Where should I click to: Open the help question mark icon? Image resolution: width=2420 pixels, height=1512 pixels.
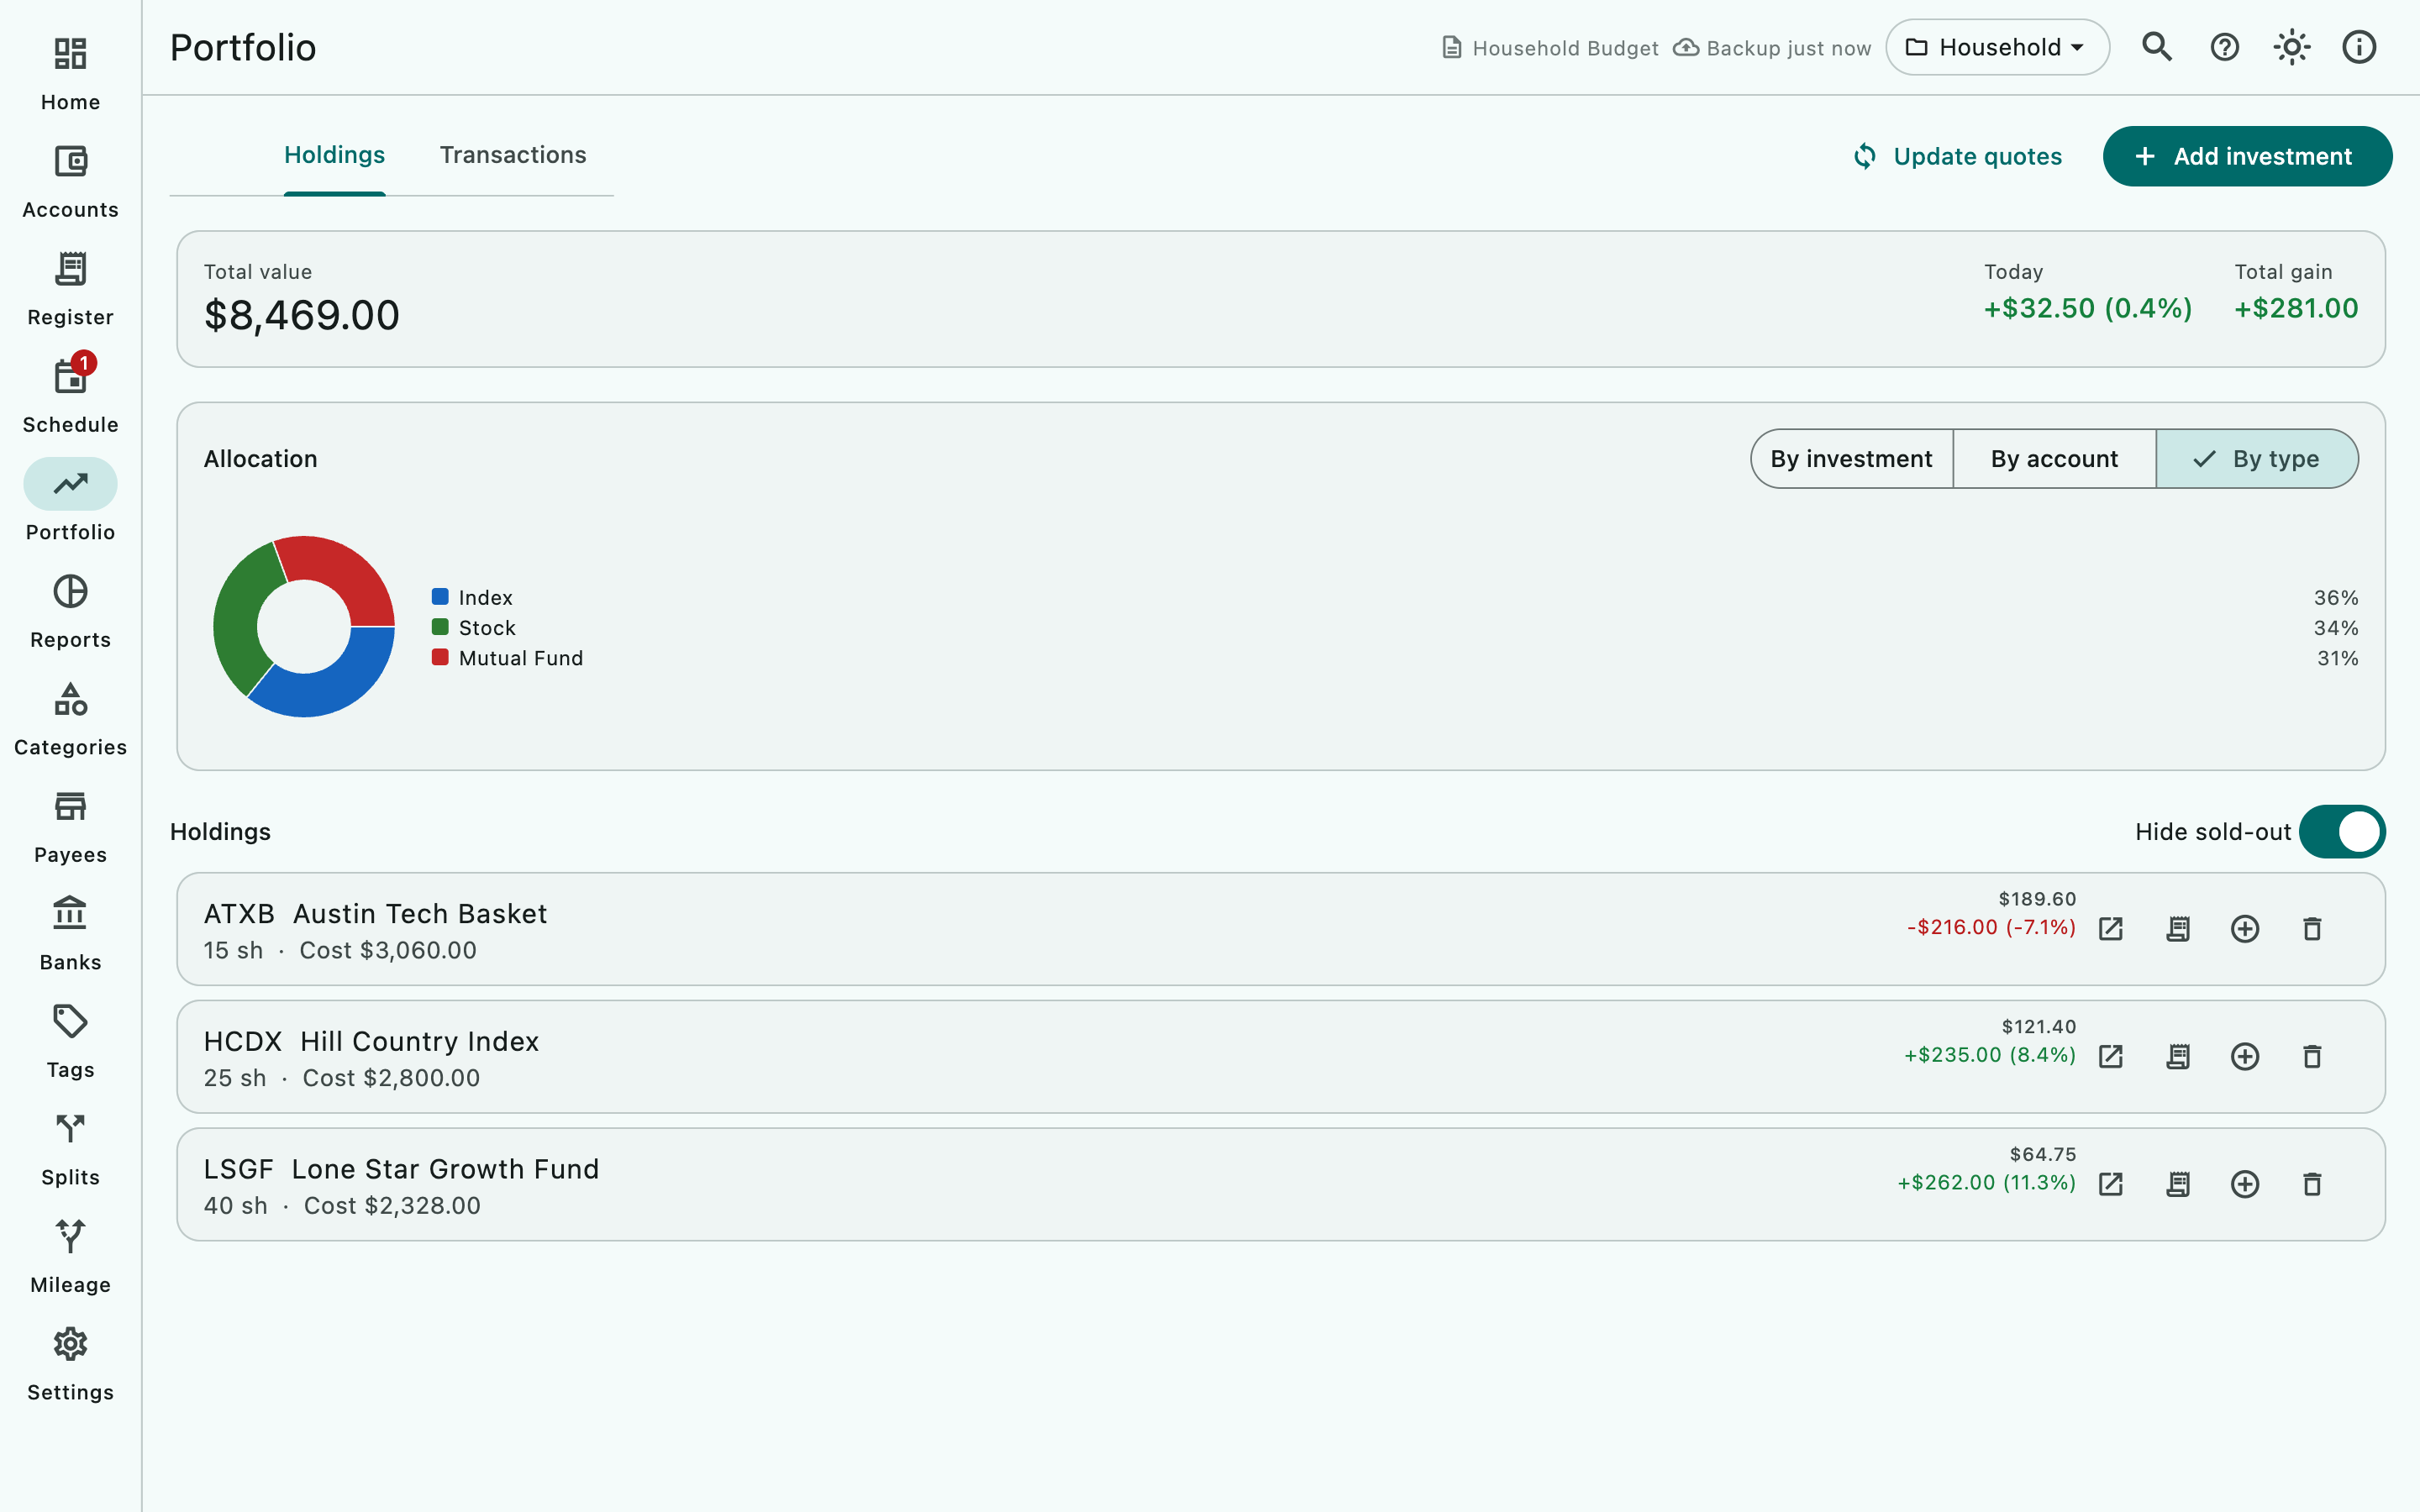pos(2224,47)
